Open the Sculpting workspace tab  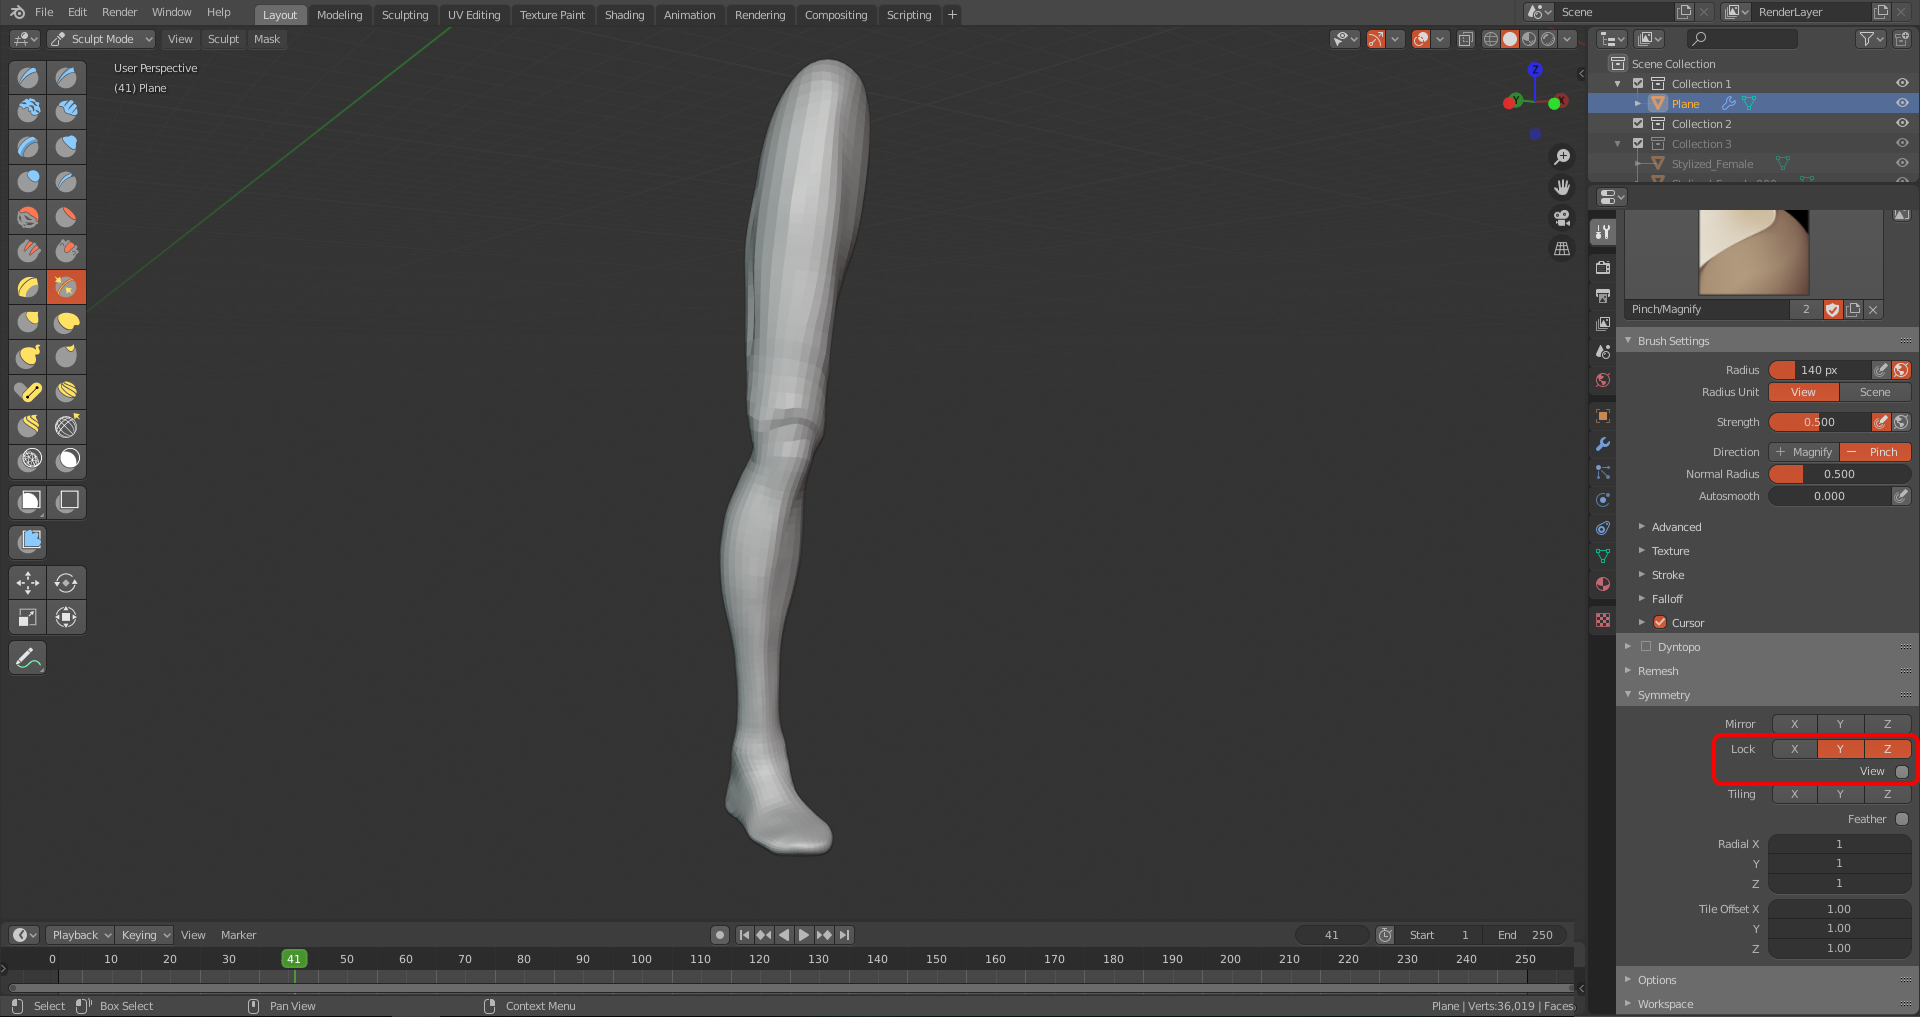[x=405, y=15]
